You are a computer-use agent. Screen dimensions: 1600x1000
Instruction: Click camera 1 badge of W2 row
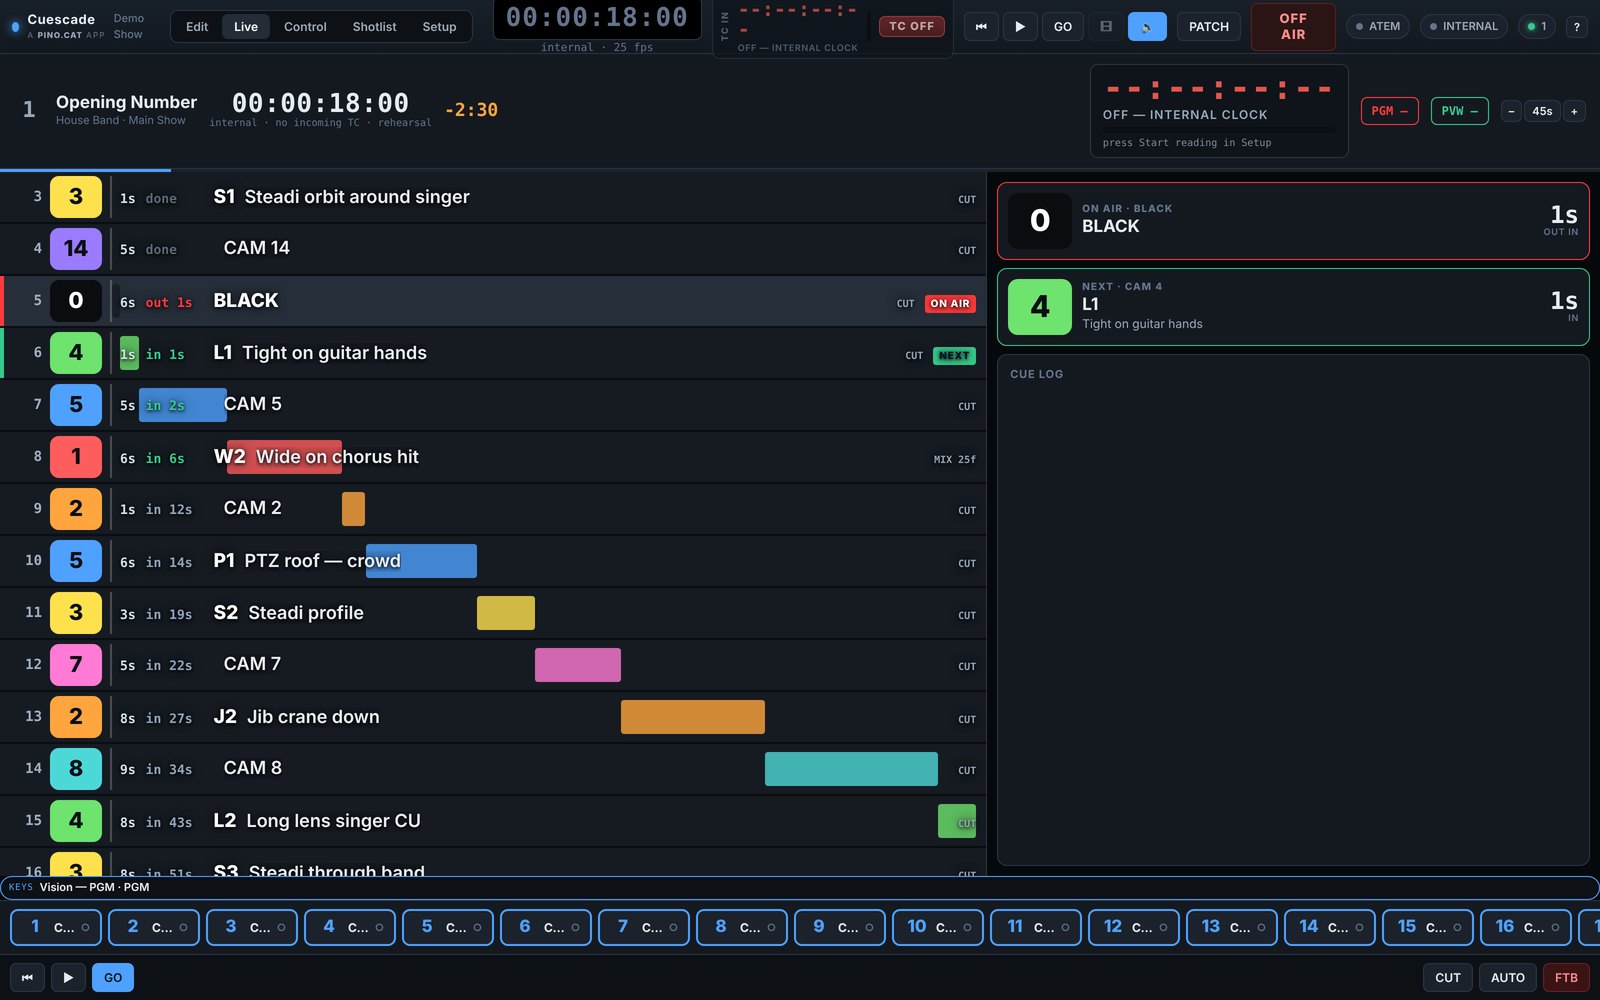(76, 456)
